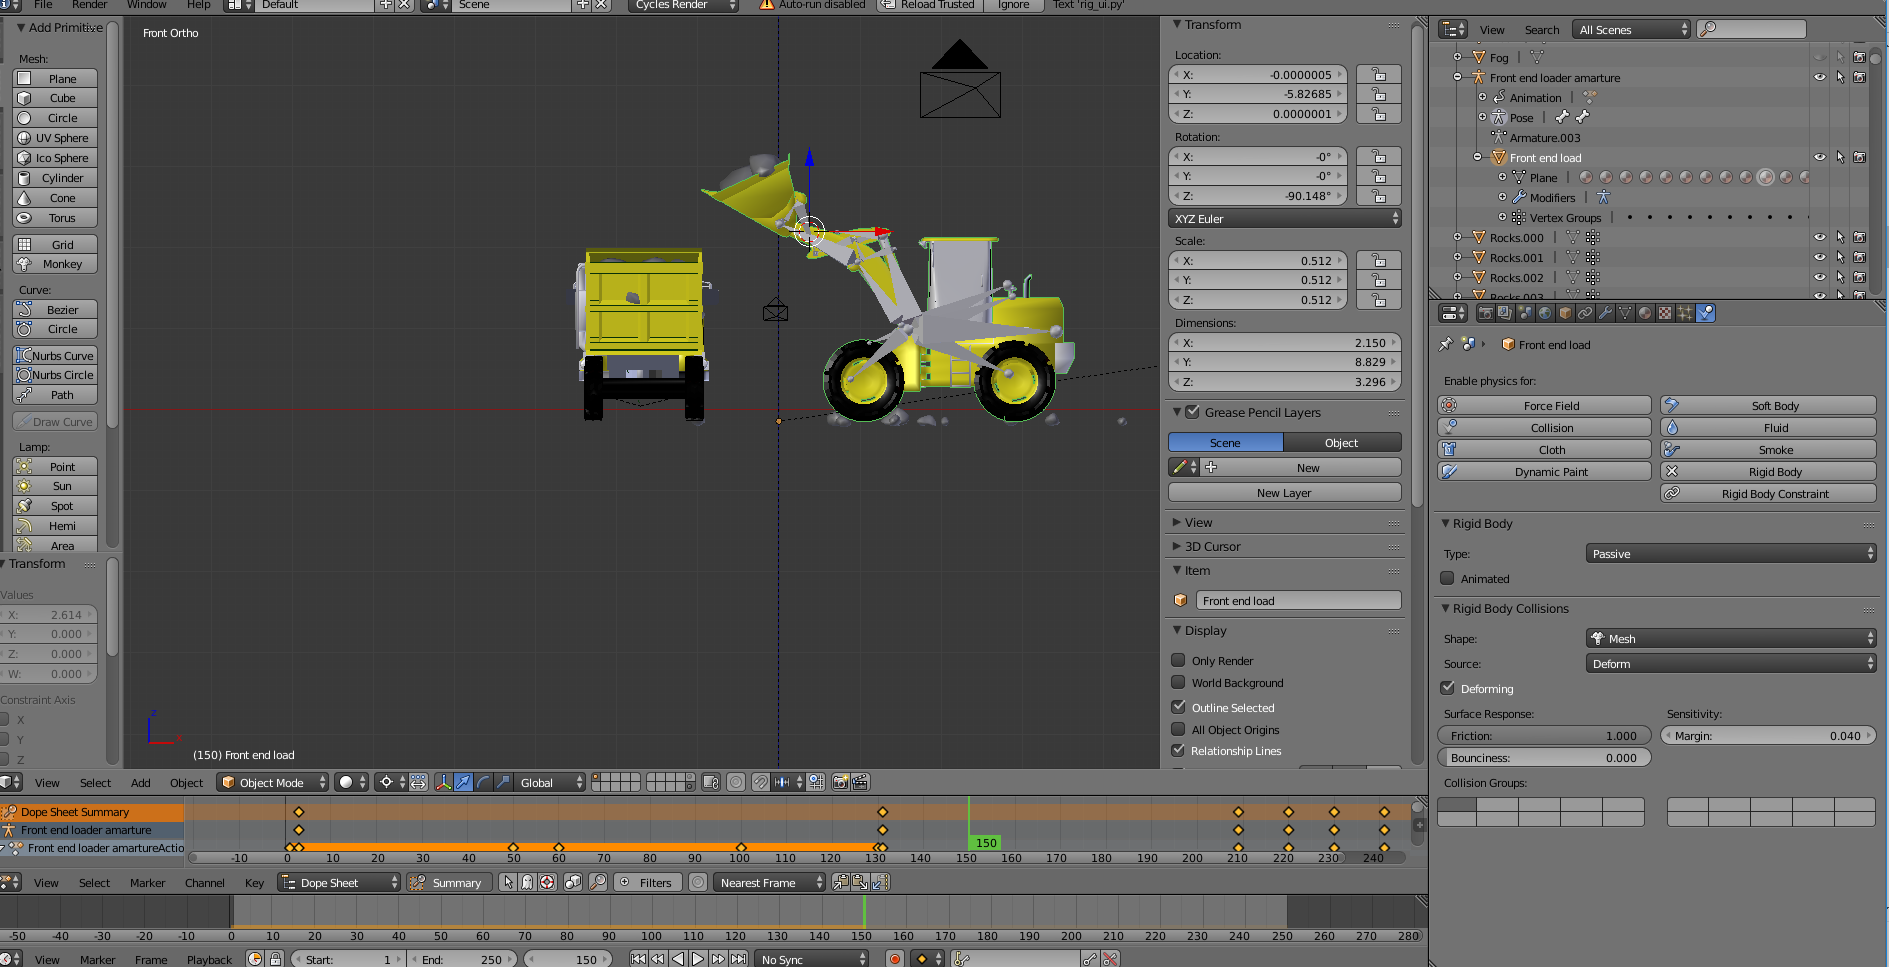
Task: Uncheck Outline Selected
Action: (1178, 707)
